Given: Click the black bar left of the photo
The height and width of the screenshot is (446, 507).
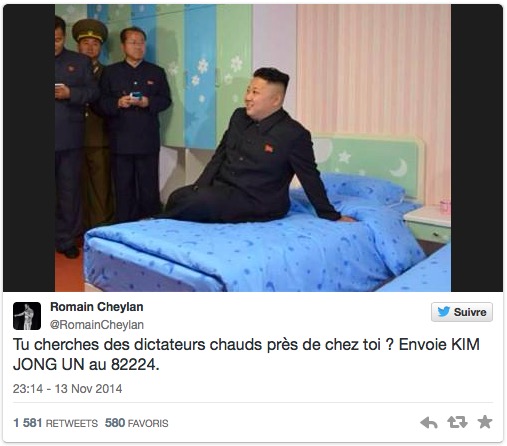Looking at the screenshot, I should 29,148.
